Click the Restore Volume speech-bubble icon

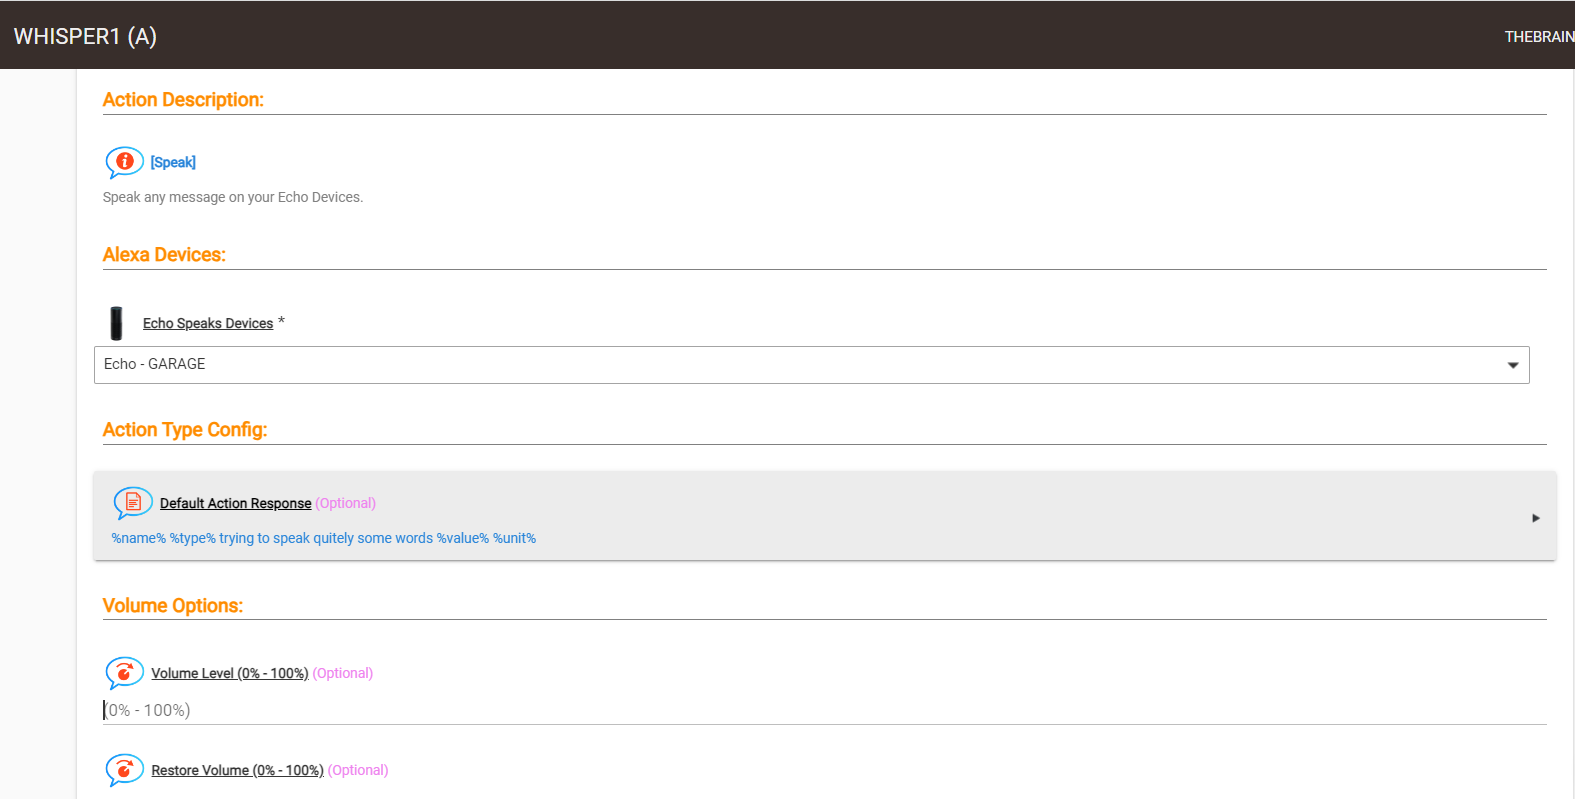tap(124, 770)
